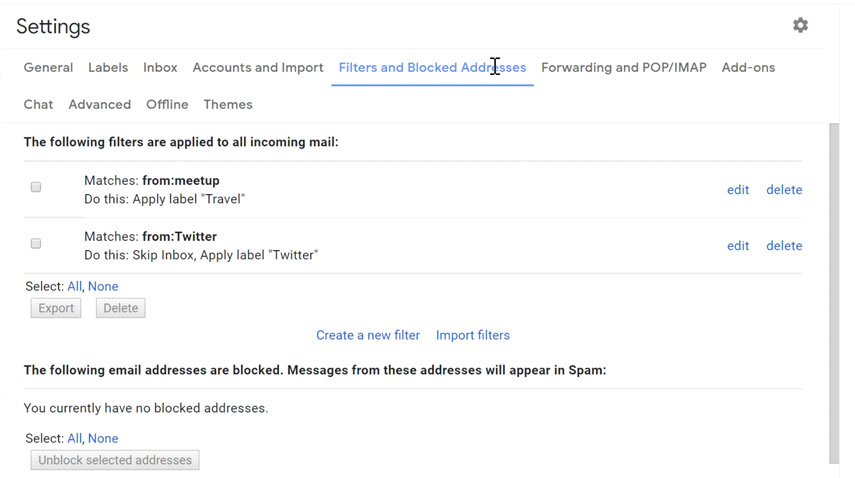
Task: Select All under the filters list
Action: (x=74, y=287)
